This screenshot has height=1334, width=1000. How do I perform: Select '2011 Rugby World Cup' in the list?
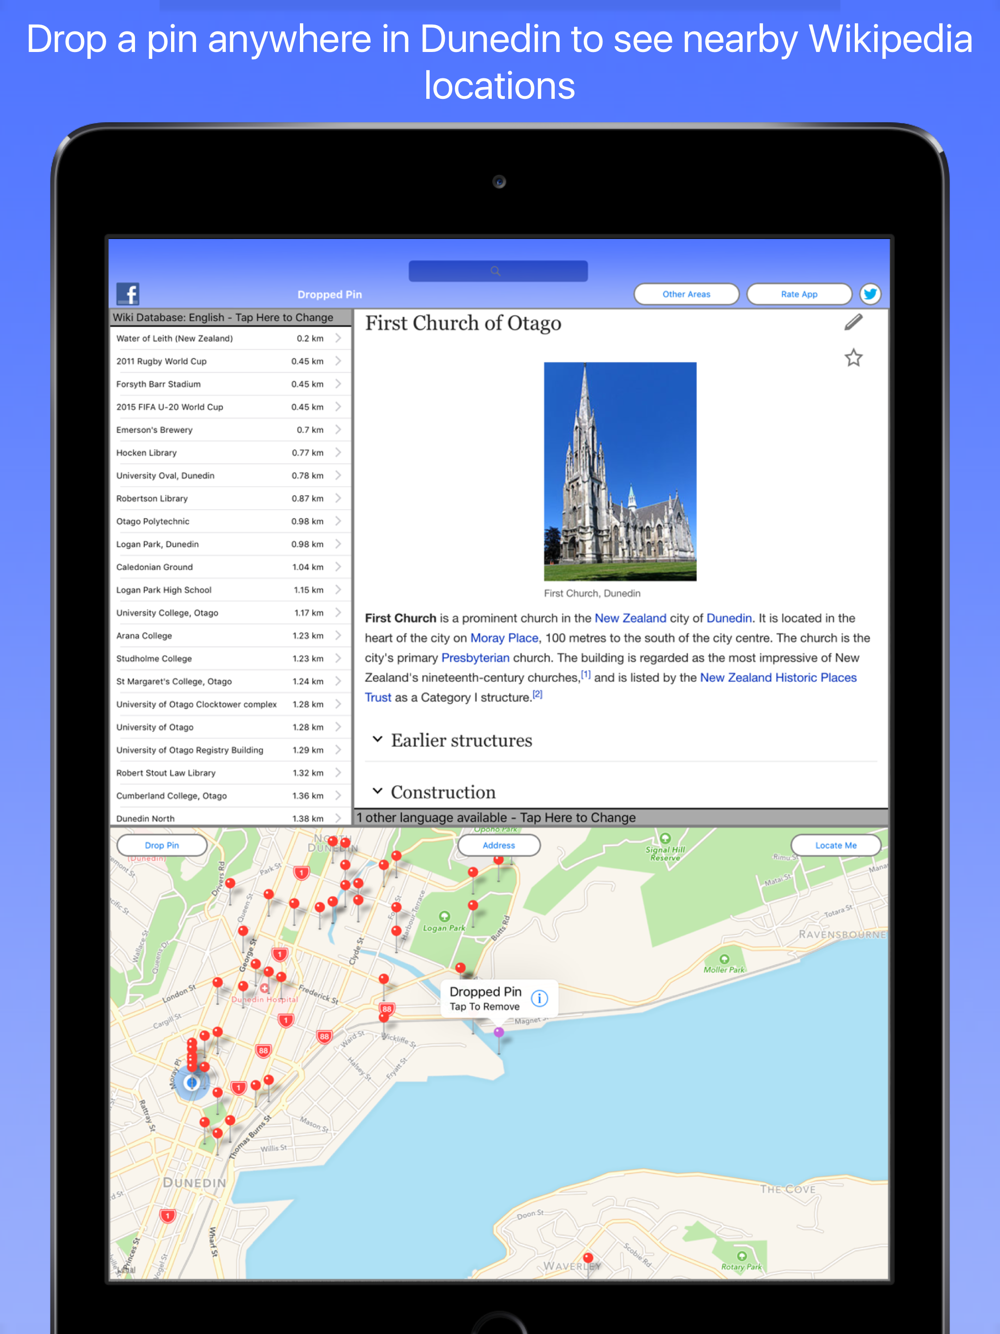(230, 361)
